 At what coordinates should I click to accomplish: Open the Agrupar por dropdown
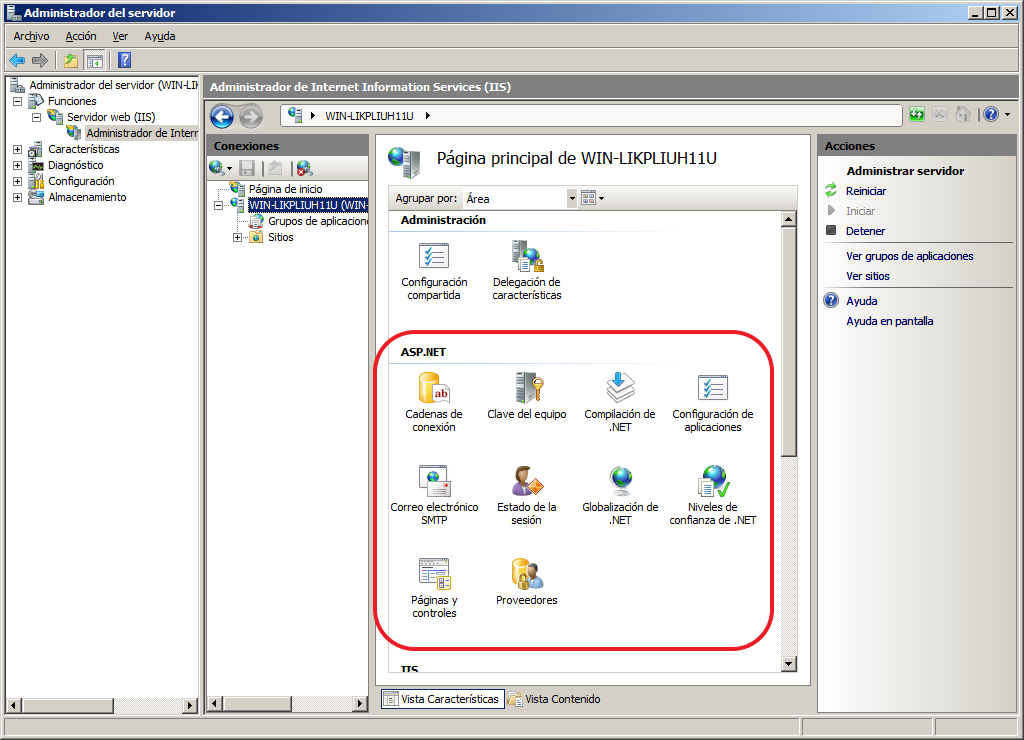tap(572, 199)
